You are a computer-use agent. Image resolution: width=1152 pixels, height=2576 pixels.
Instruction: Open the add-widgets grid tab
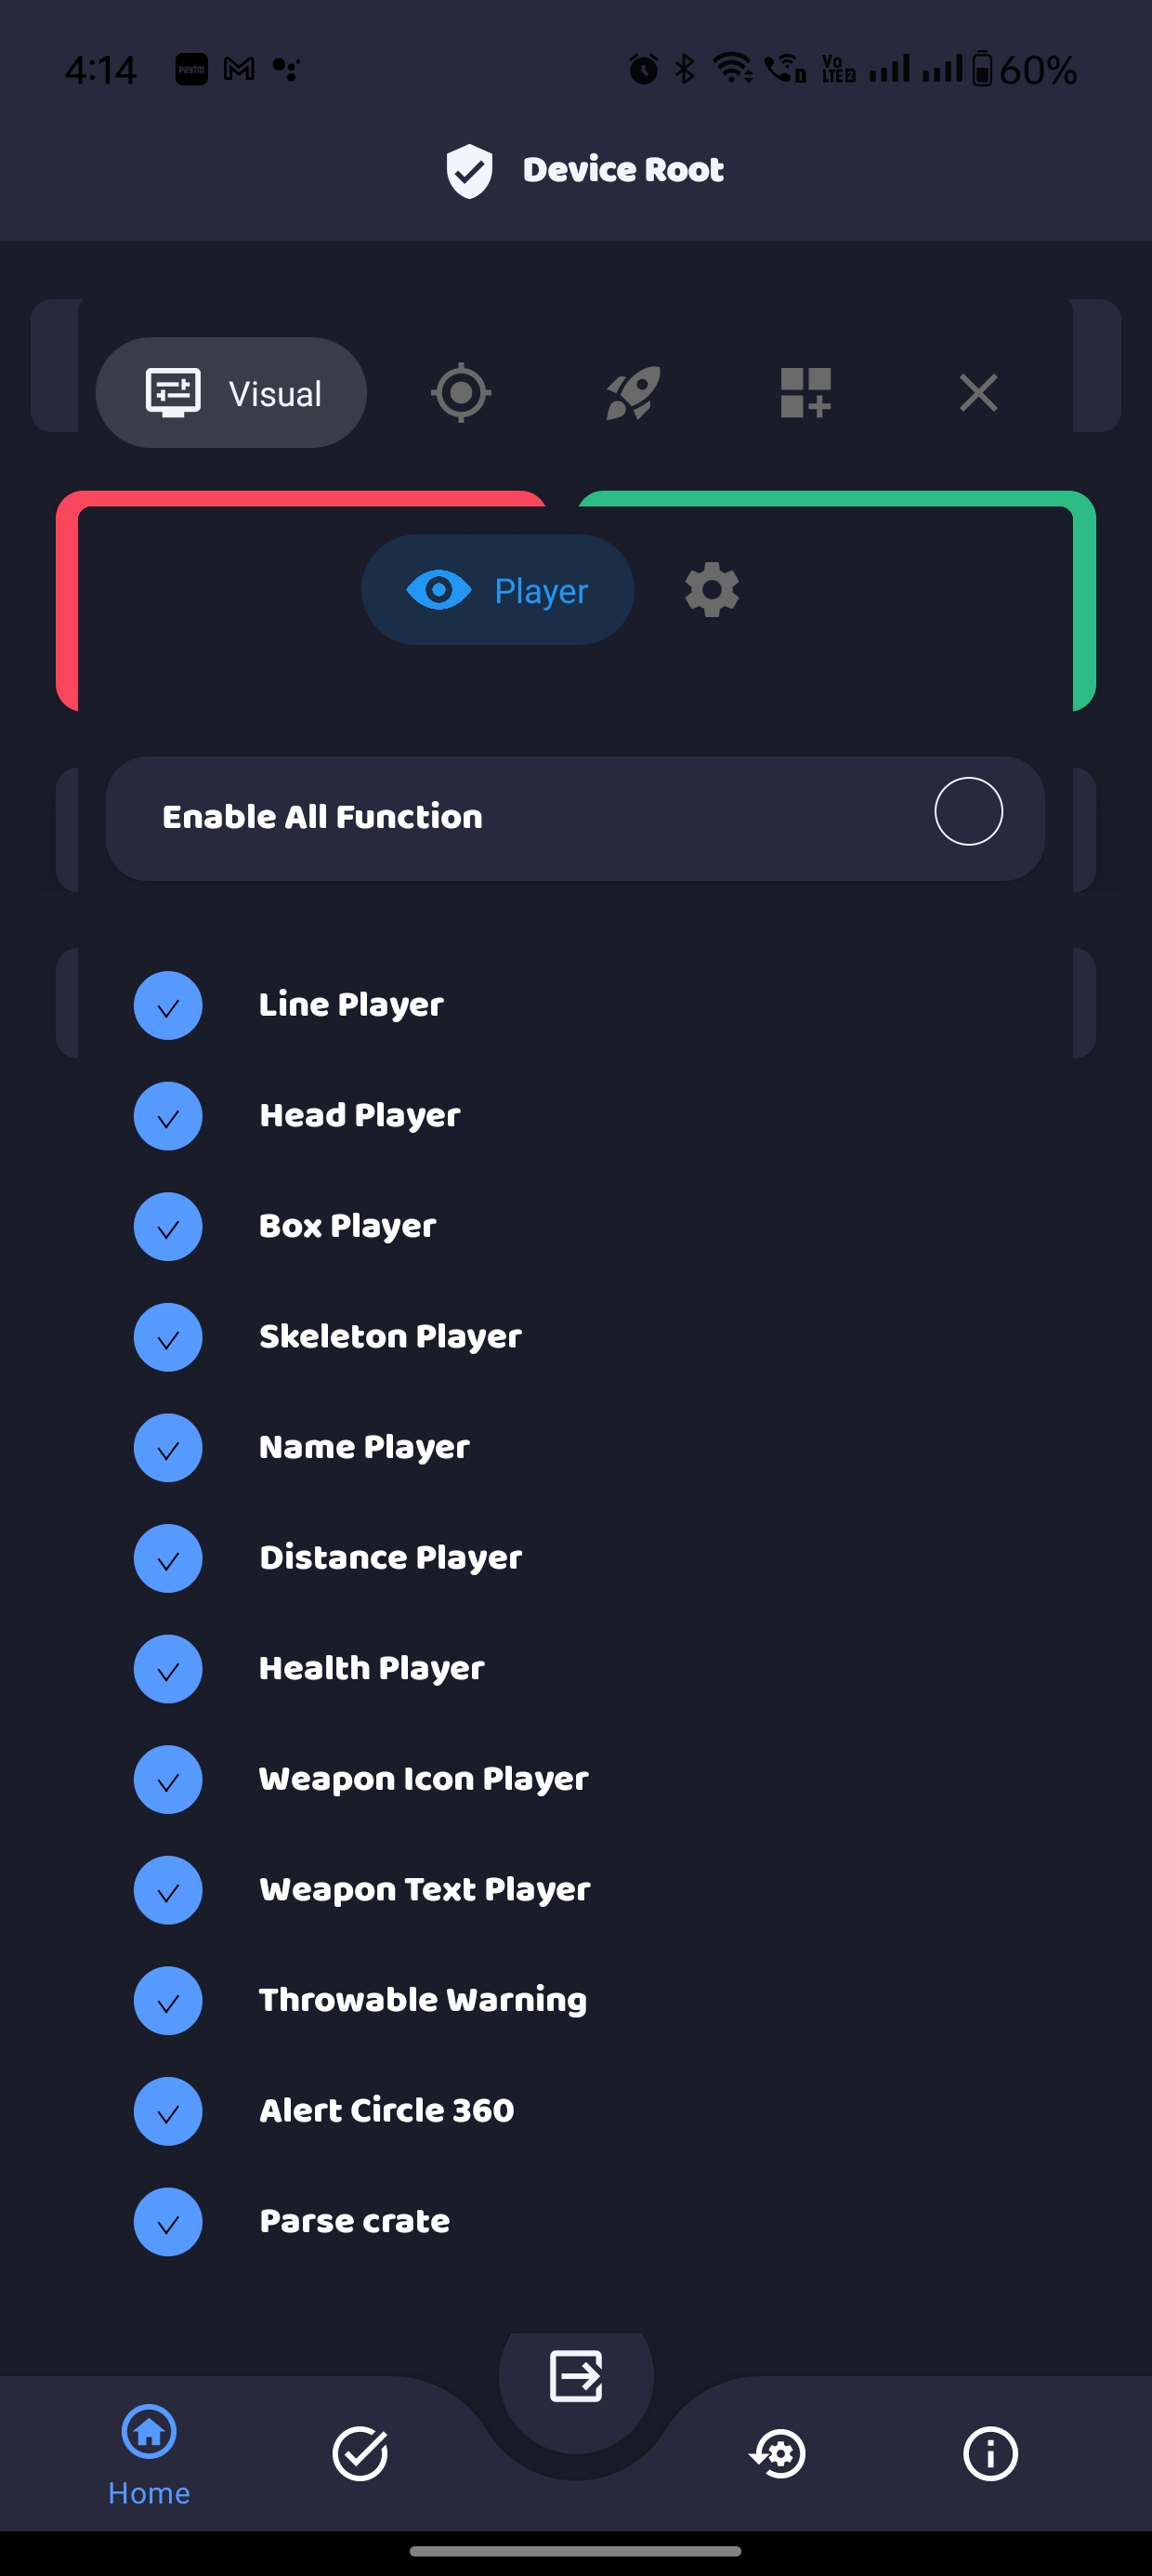(805, 393)
